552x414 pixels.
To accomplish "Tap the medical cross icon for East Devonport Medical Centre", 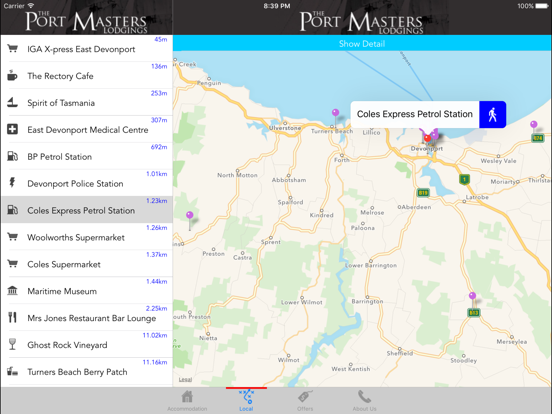I will pos(12,129).
